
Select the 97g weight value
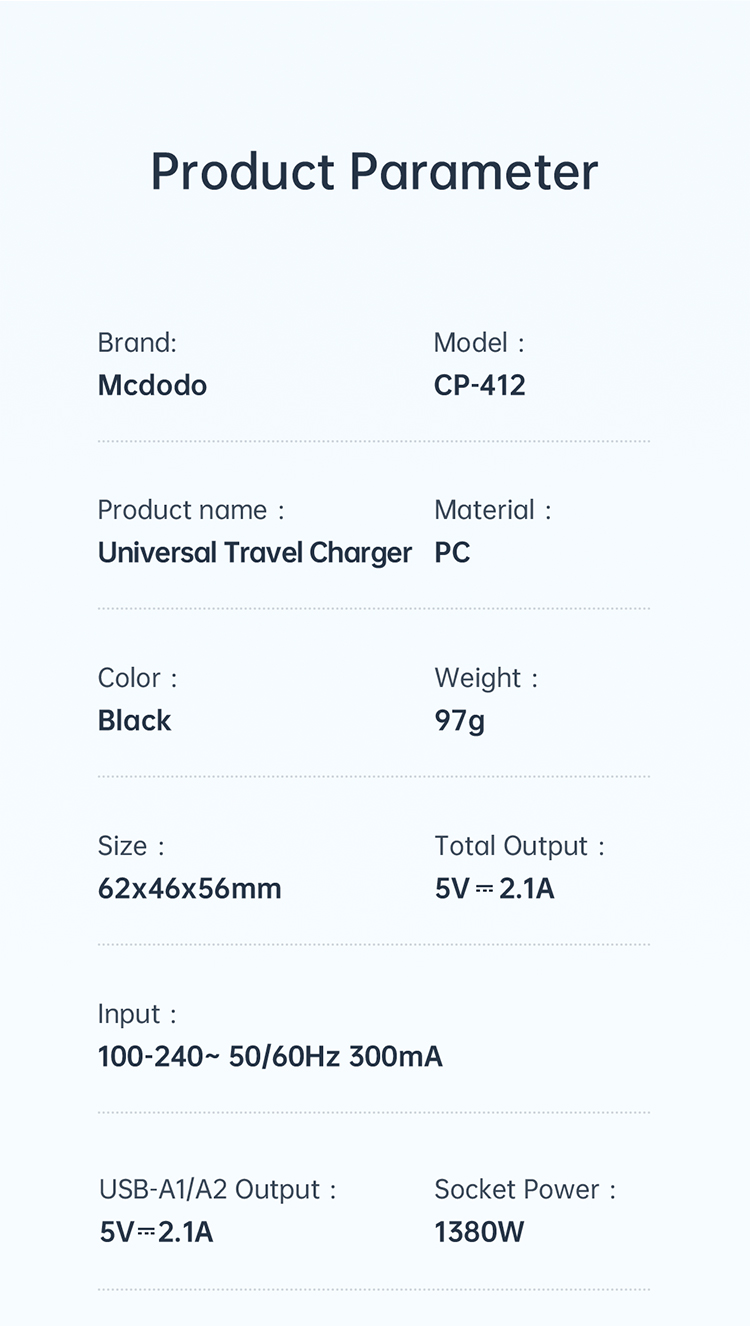[460, 721]
